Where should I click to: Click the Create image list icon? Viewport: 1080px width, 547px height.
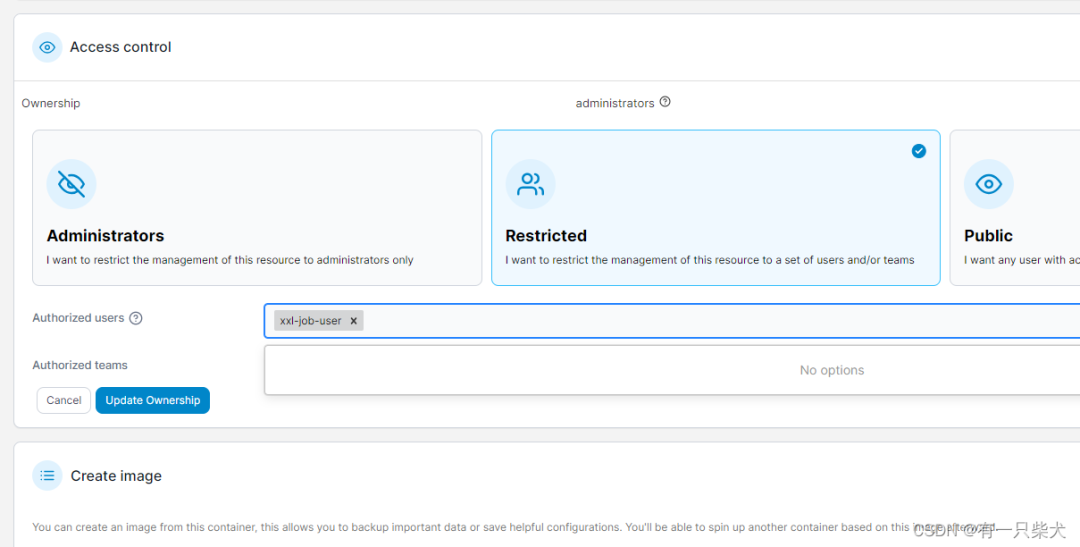point(47,475)
